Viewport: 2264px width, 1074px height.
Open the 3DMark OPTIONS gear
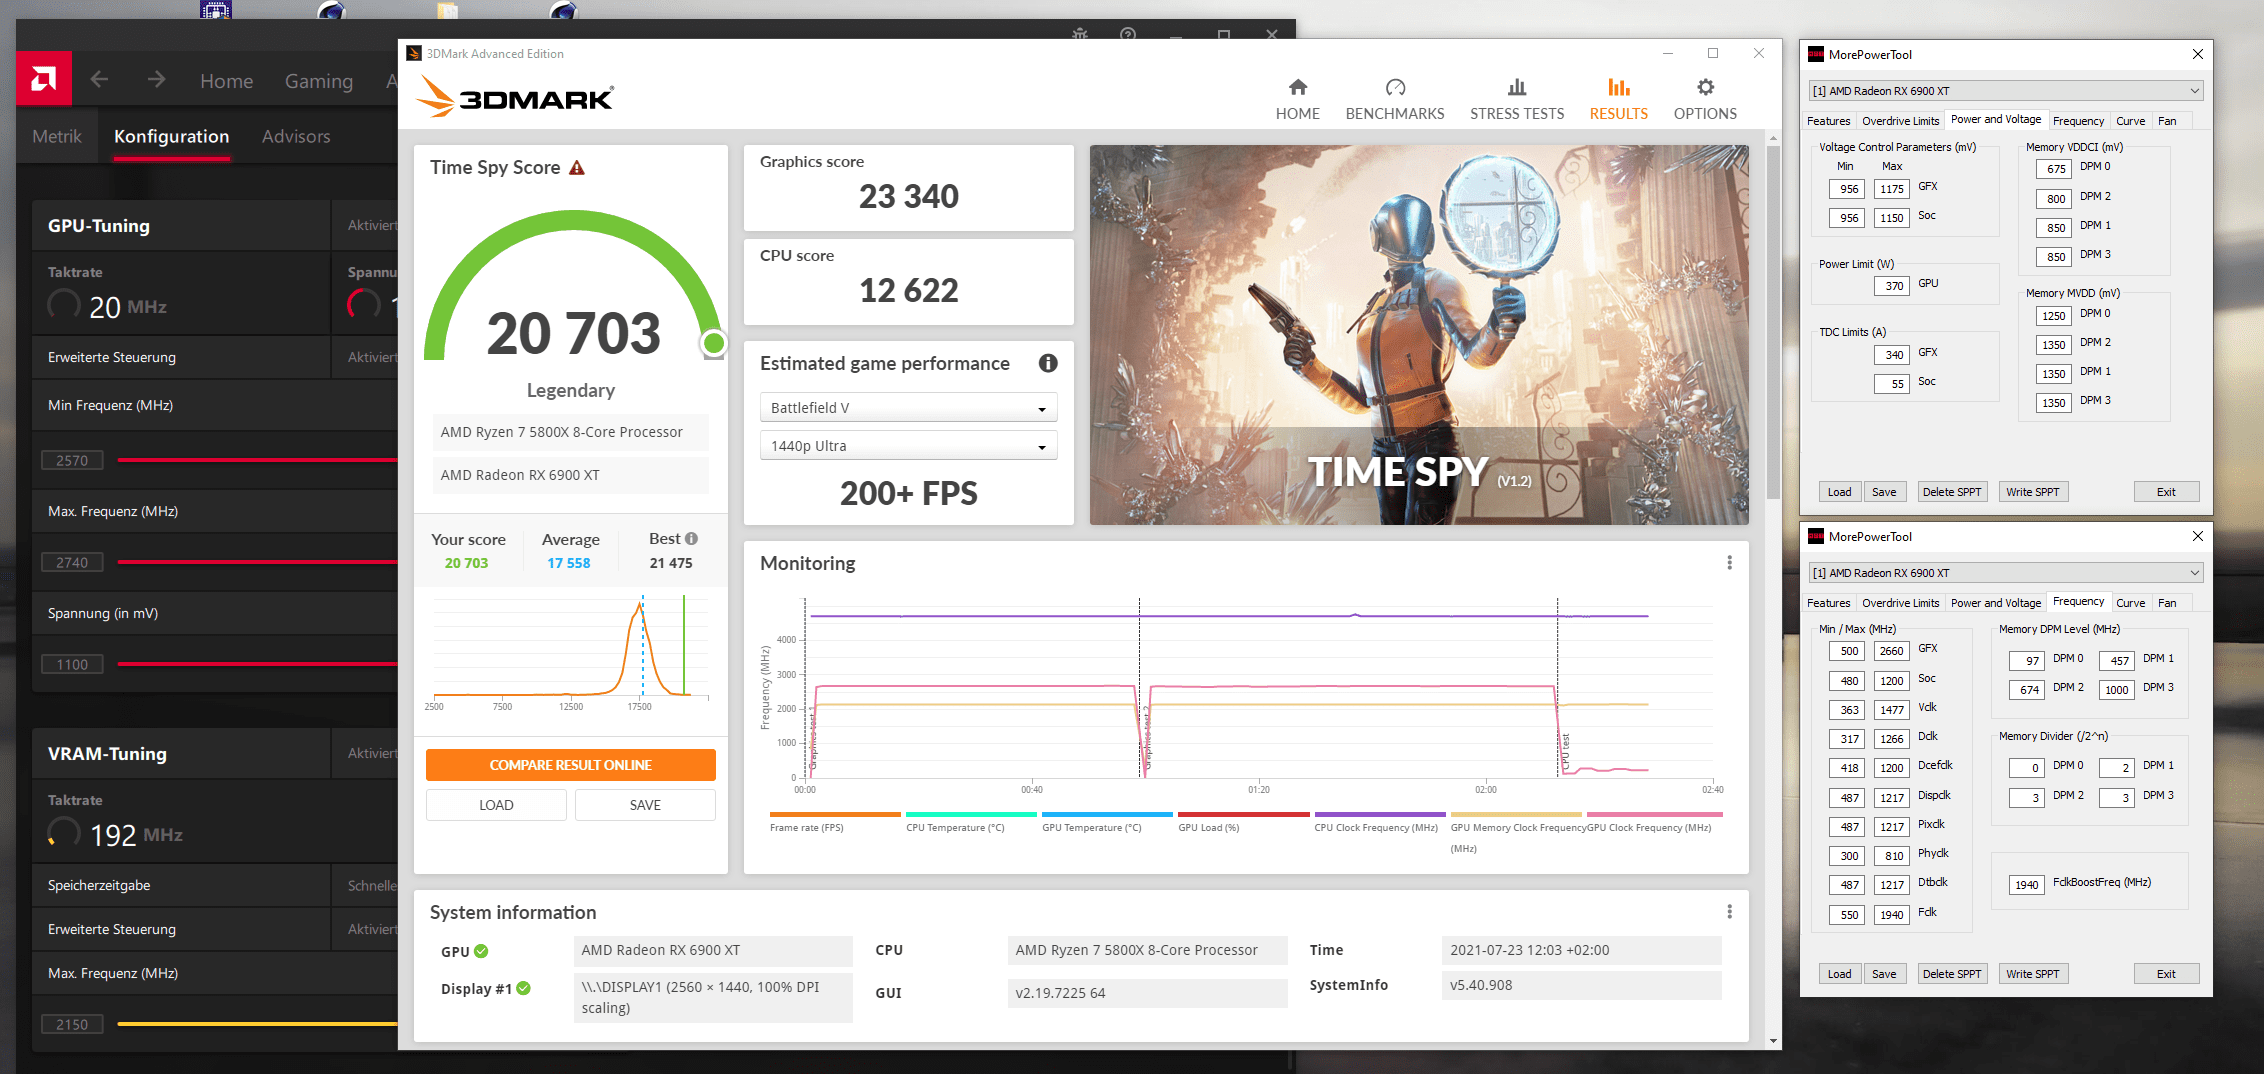coord(1705,99)
